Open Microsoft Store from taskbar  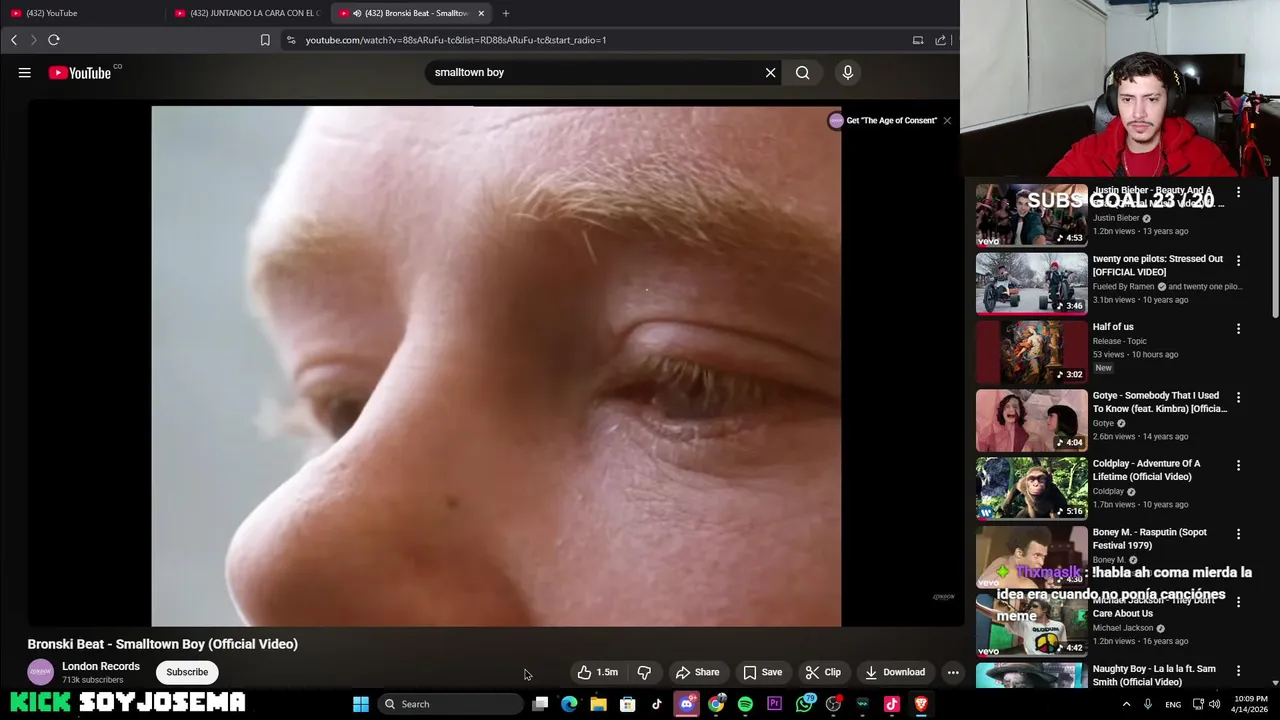[x=628, y=704]
